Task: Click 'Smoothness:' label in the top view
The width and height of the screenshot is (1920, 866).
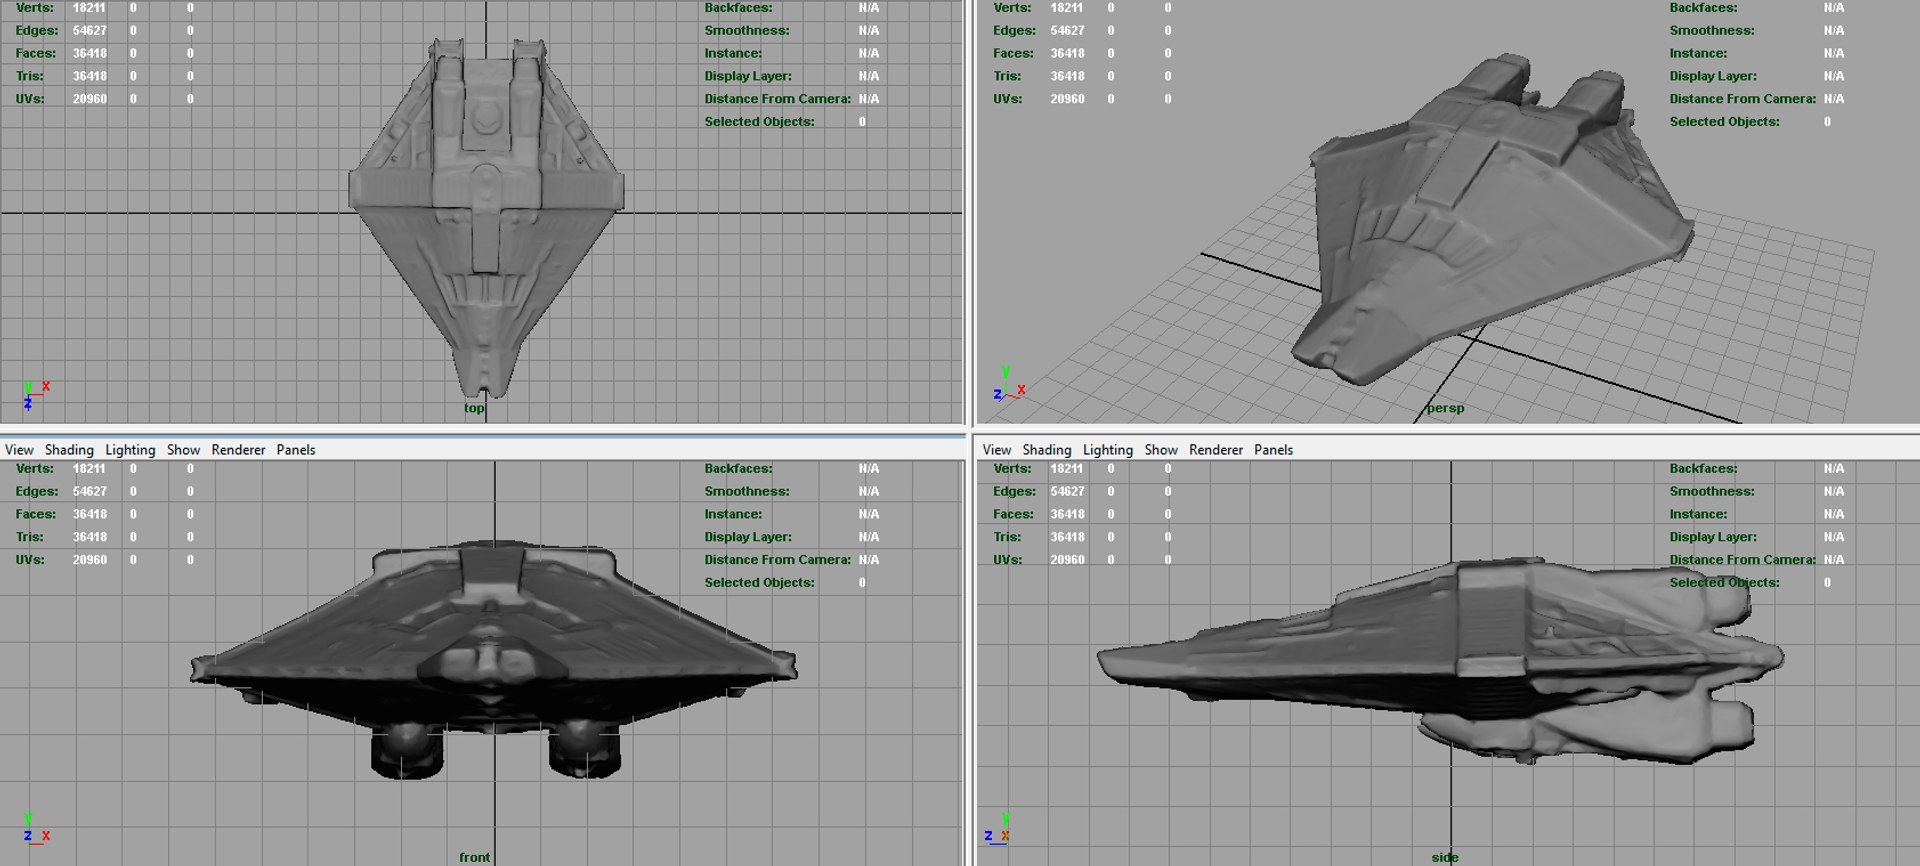Action: (x=746, y=31)
